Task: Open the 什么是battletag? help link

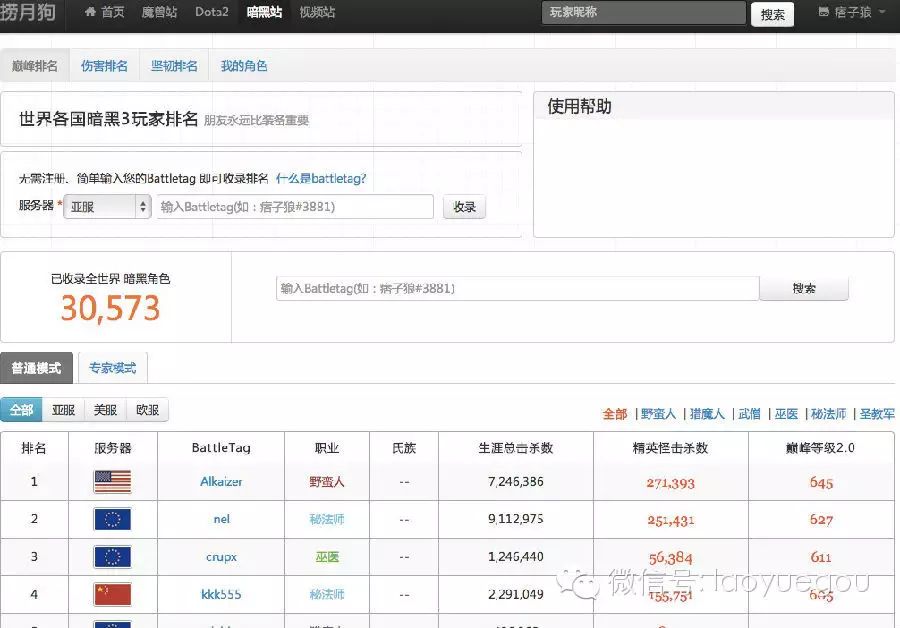Action: 321,179
